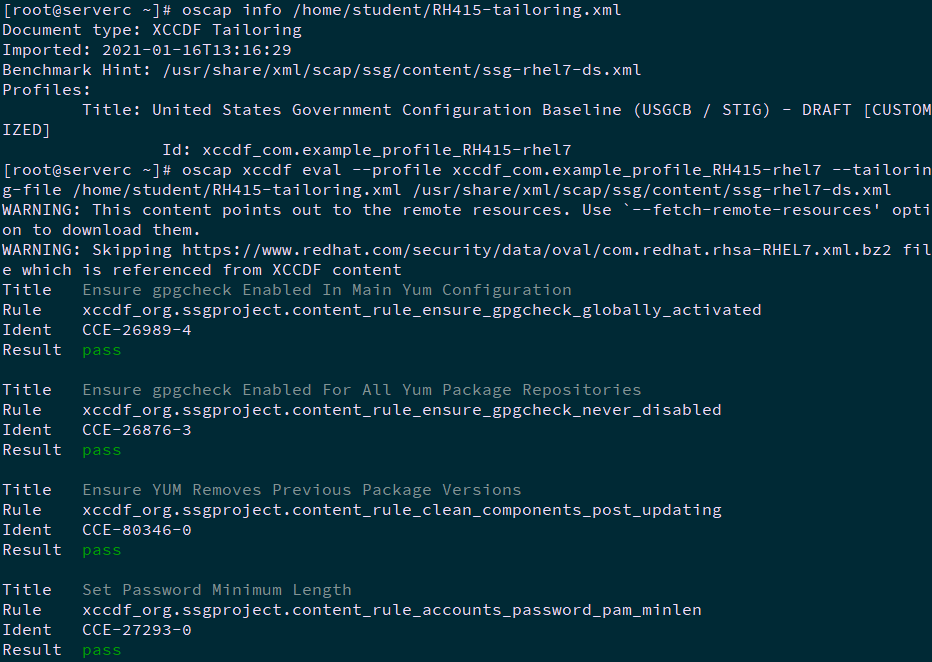932x662 pixels.
Task: Click the --fetch-remote-resources option text
Action: (x=751, y=210)
